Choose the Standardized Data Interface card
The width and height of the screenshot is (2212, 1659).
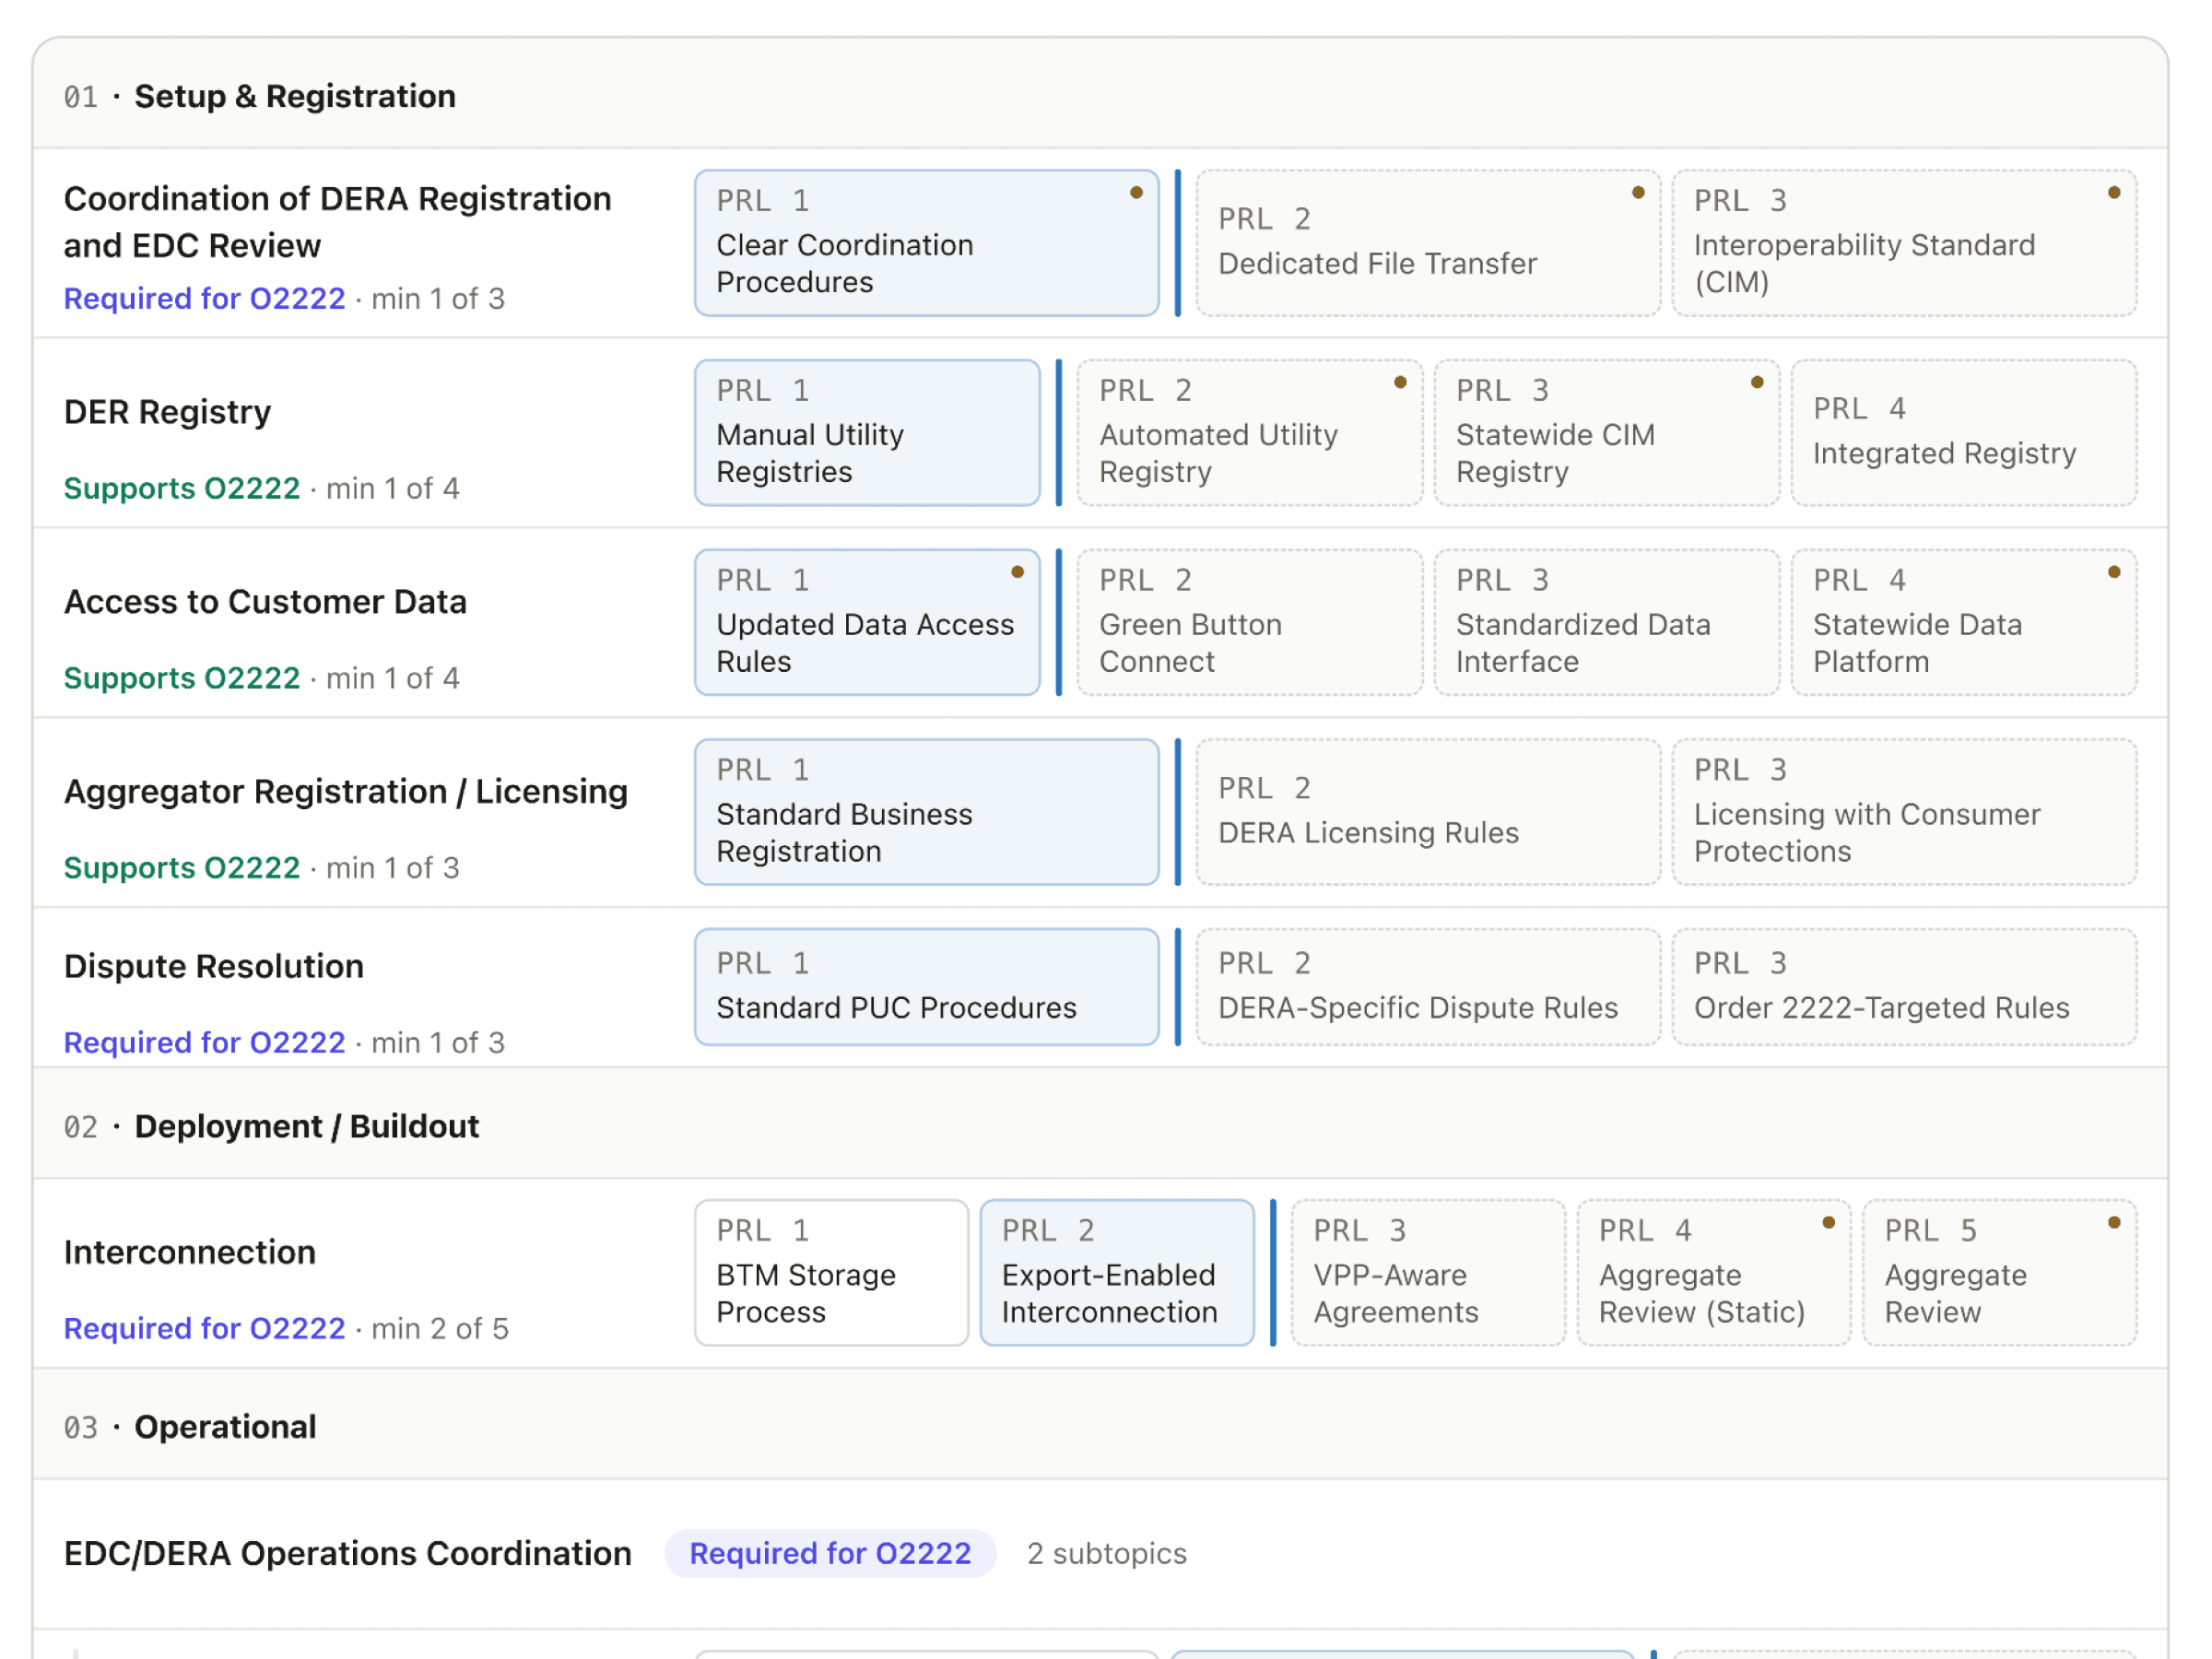1606,622
